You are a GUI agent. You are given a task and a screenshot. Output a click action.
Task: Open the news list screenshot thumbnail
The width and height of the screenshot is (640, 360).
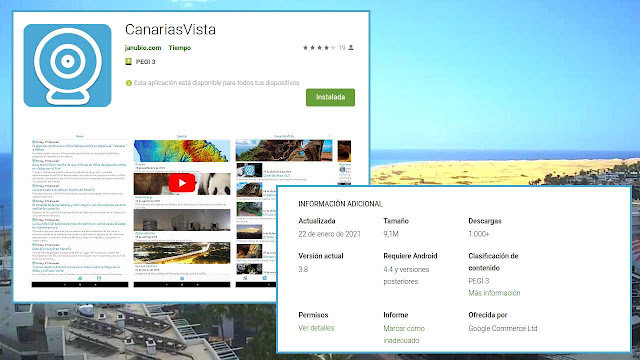point(80,211)
